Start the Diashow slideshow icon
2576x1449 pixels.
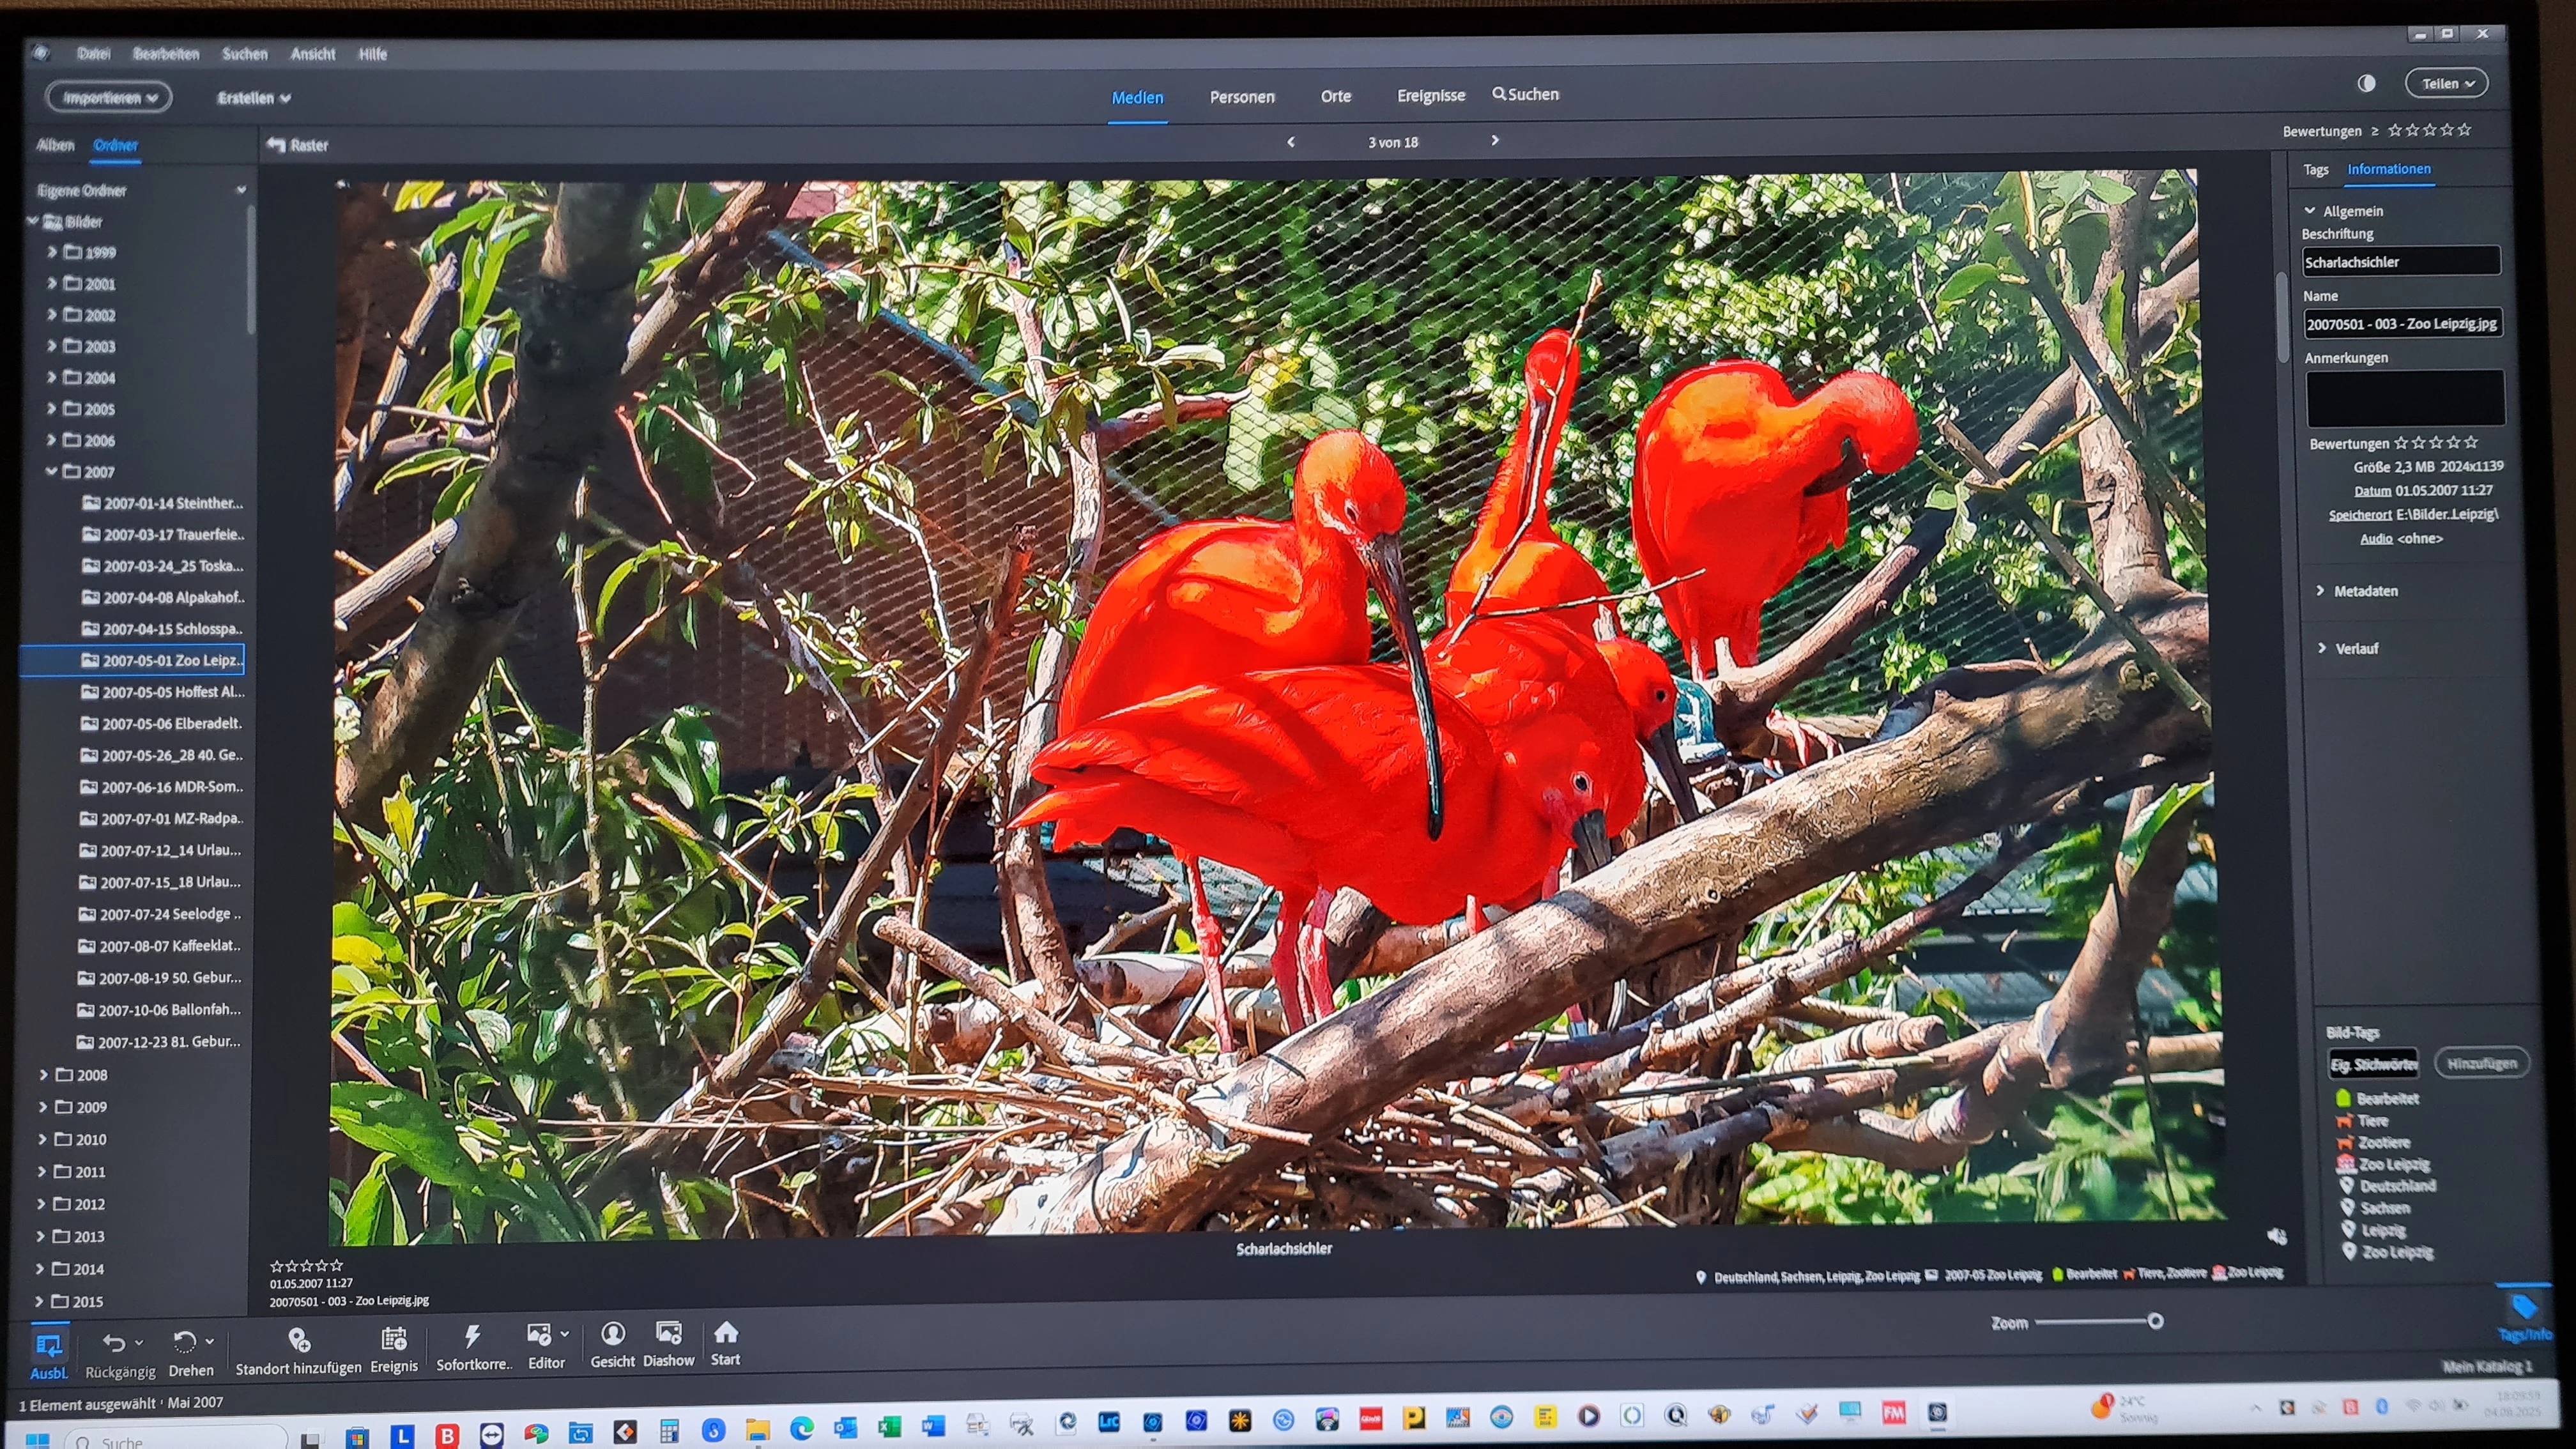tap(668, 1332)
